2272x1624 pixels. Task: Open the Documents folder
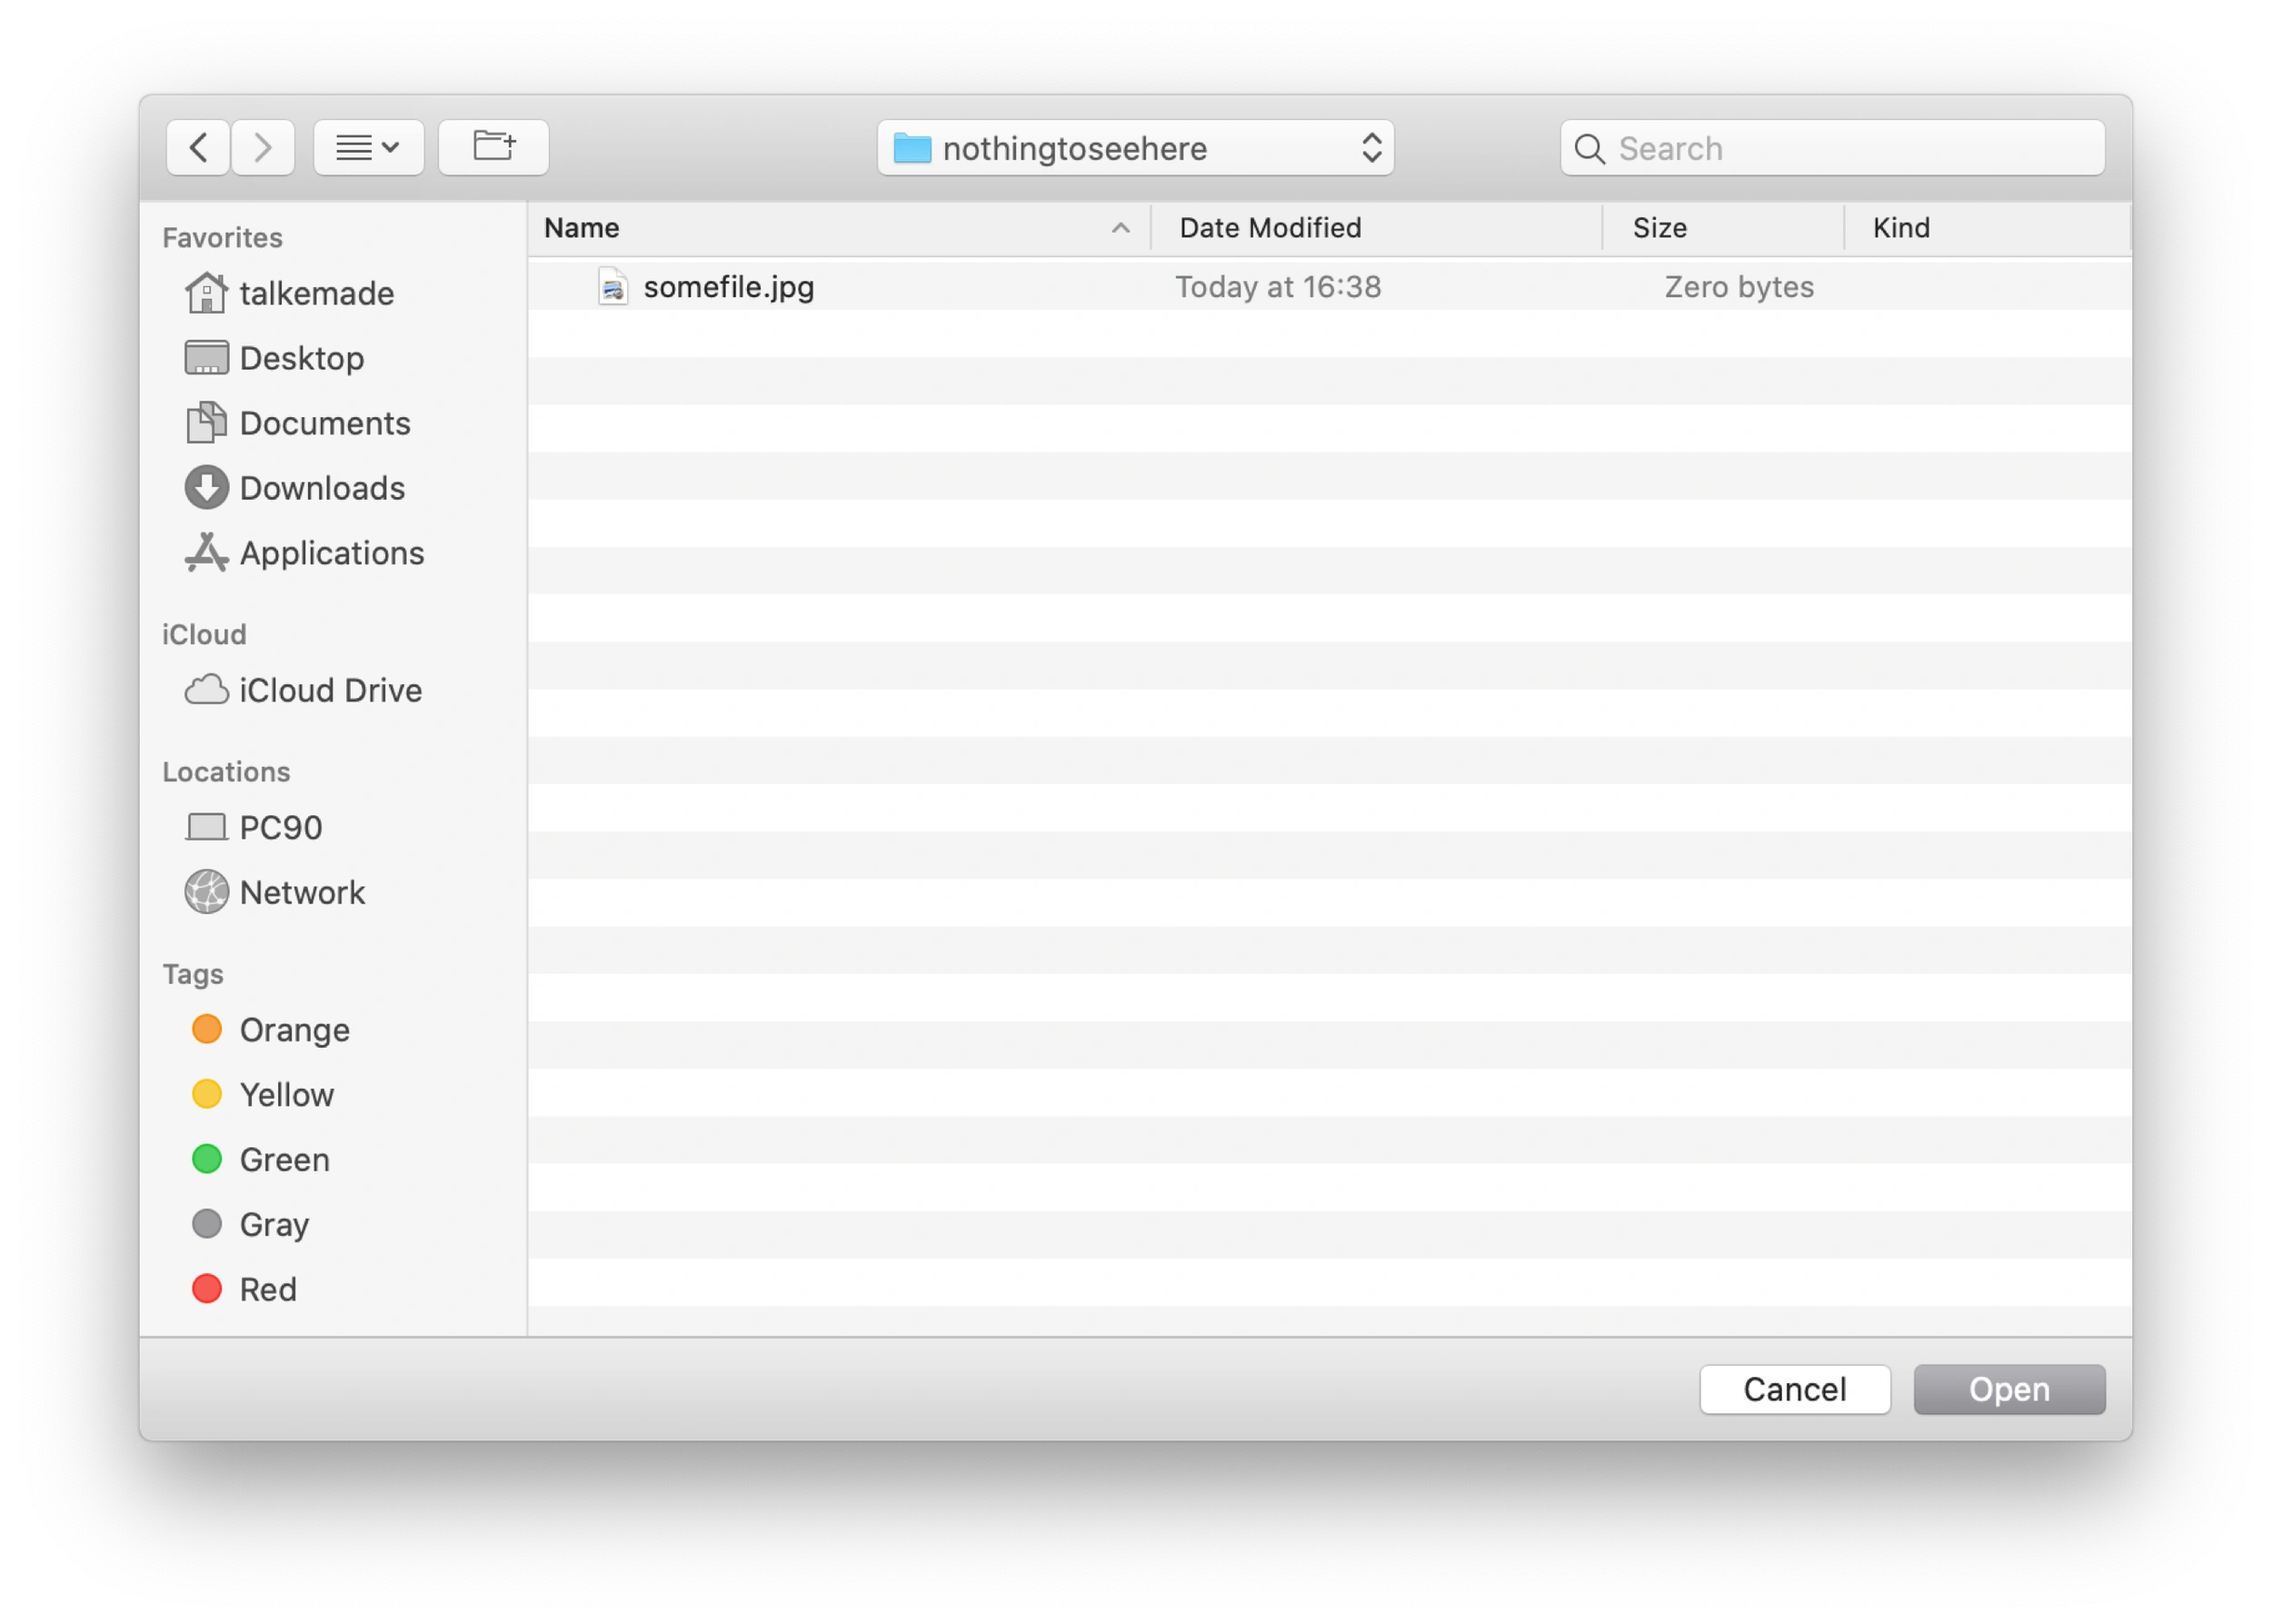(324, 423)
